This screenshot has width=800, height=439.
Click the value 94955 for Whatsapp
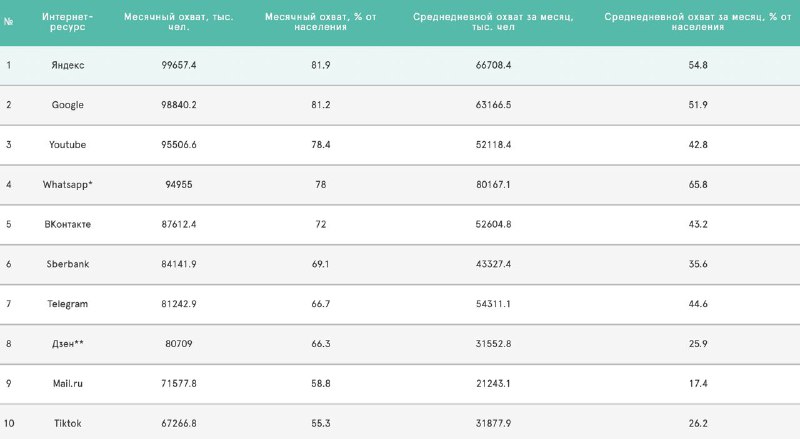[x=179, y=184]
